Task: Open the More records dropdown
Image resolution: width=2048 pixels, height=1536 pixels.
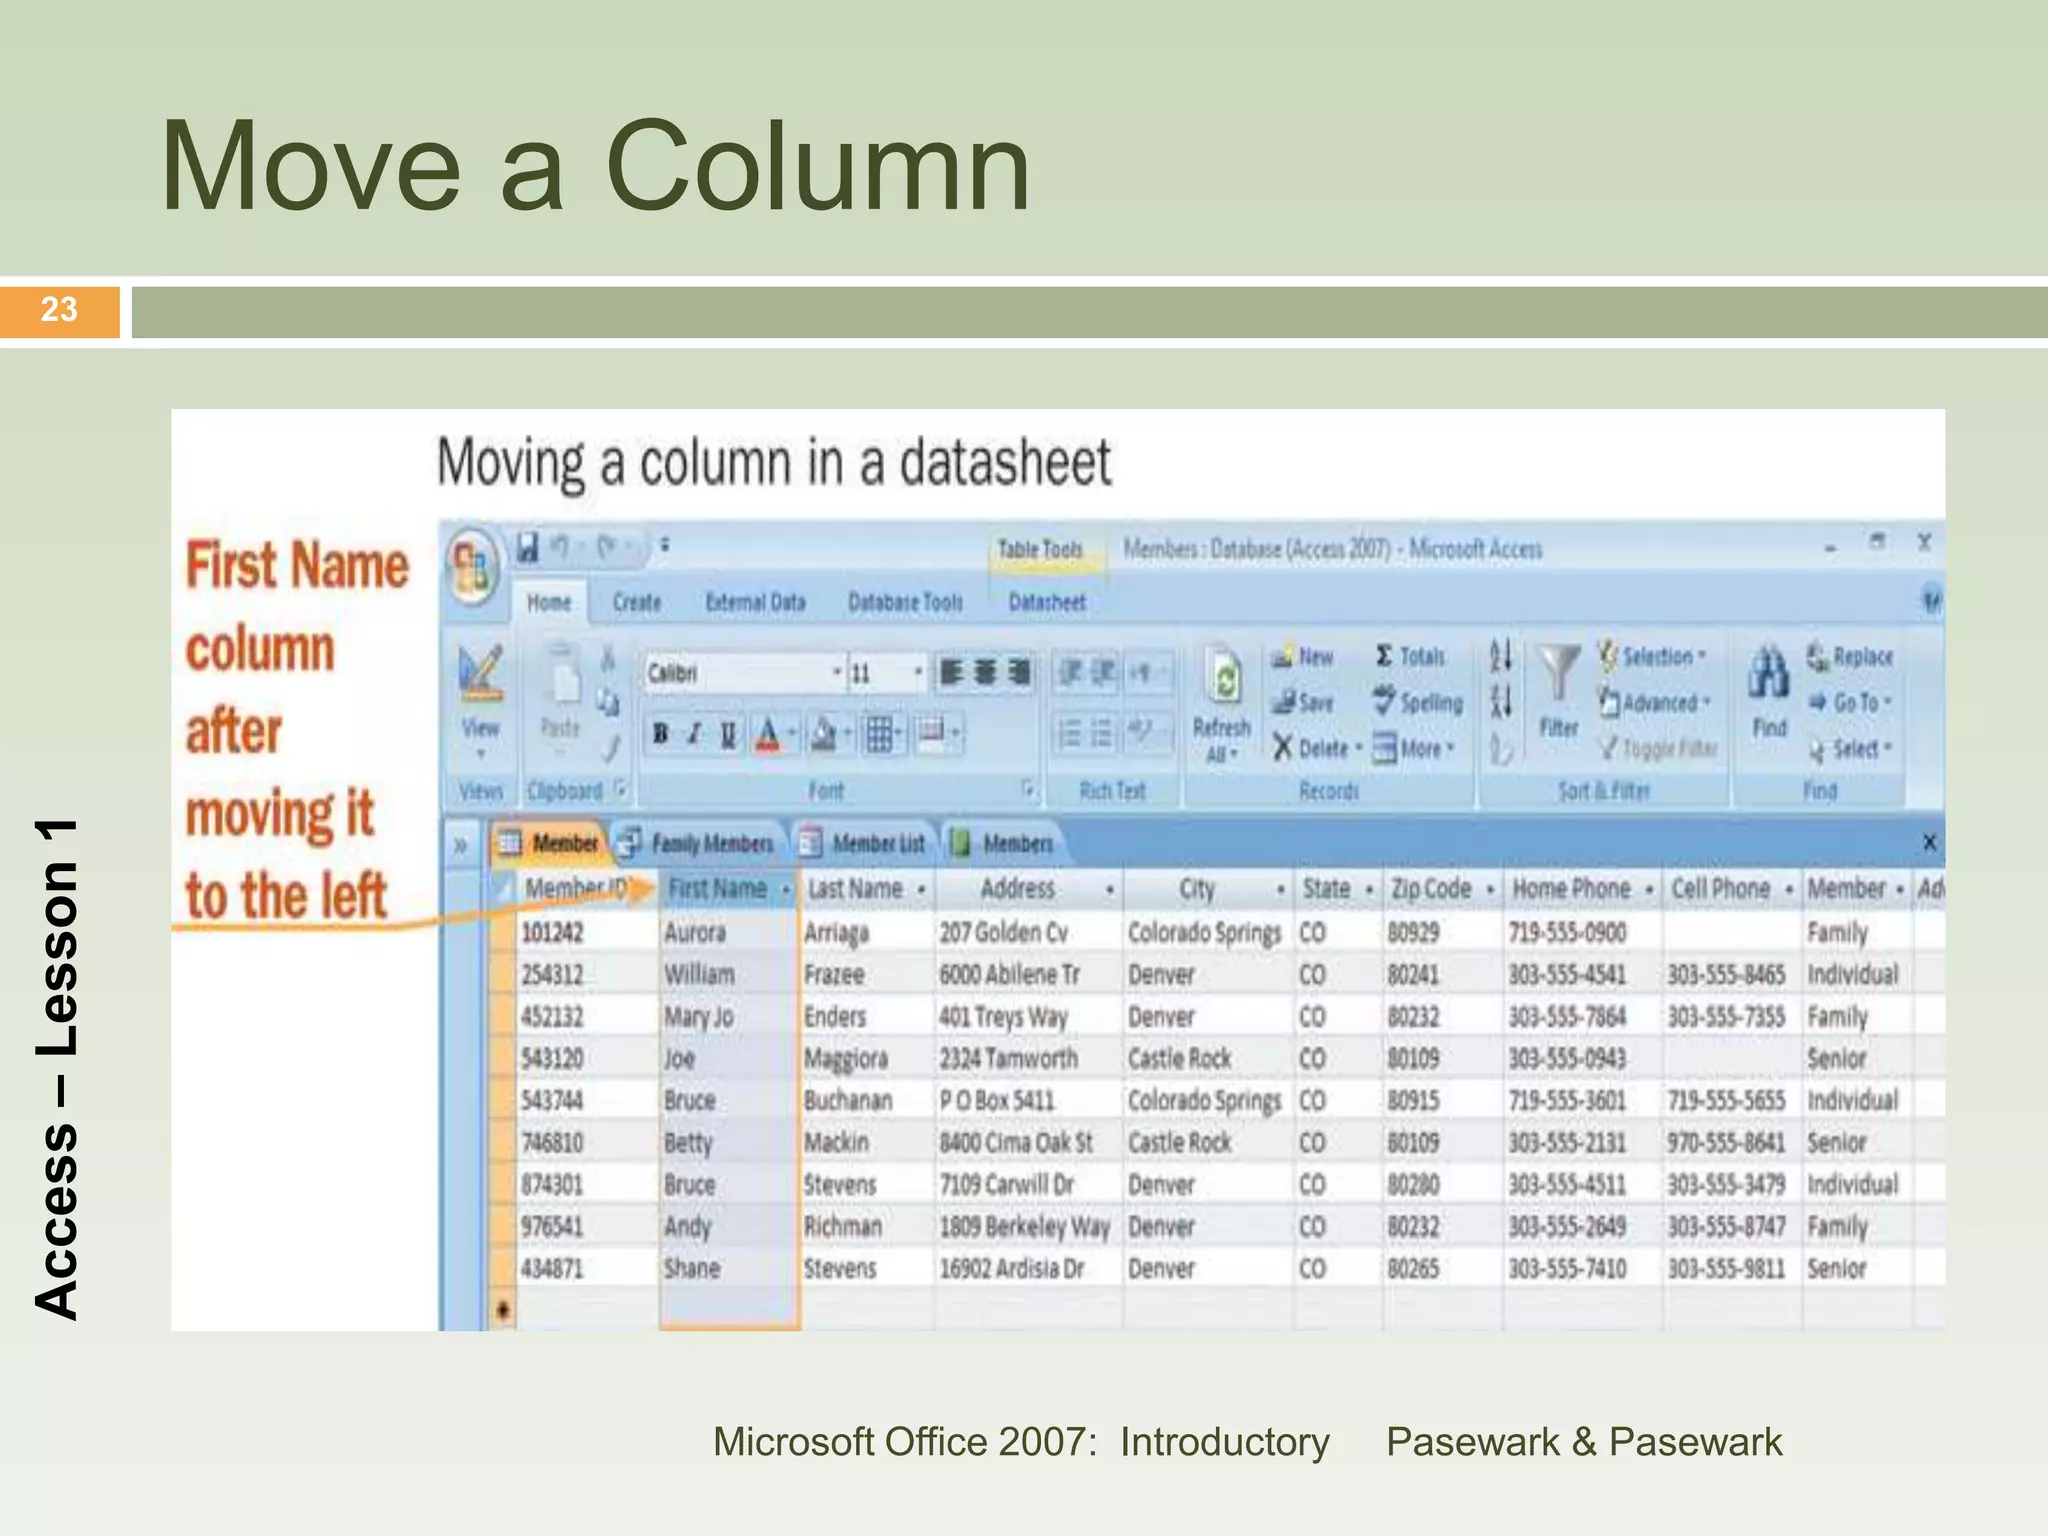Action: (x=1414, y=748)
